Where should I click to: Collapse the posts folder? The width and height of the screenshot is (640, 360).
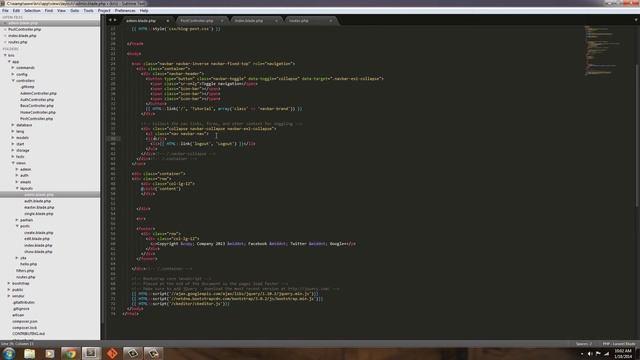(17, 226)
